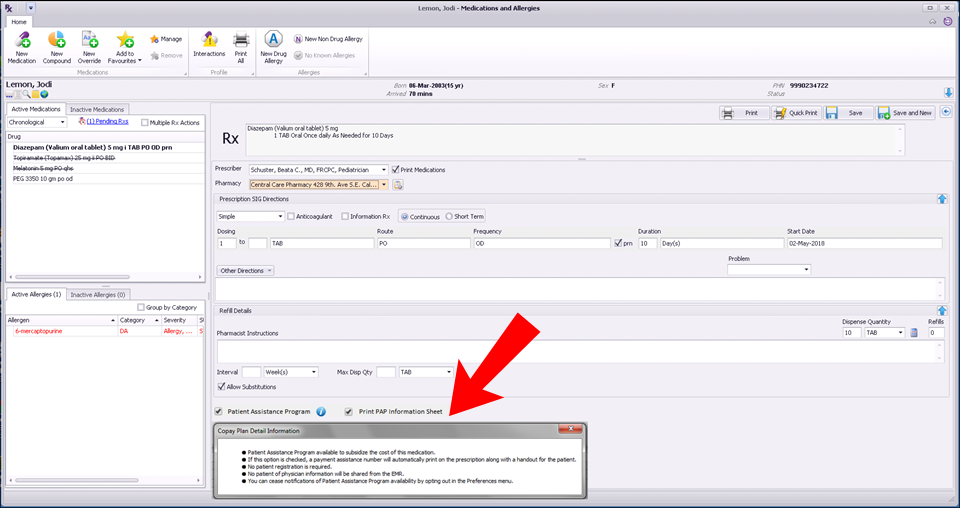This screenshot has height=508, width=960.
Task: Open the Problem dropdown
Action: (x=806, y=269)
